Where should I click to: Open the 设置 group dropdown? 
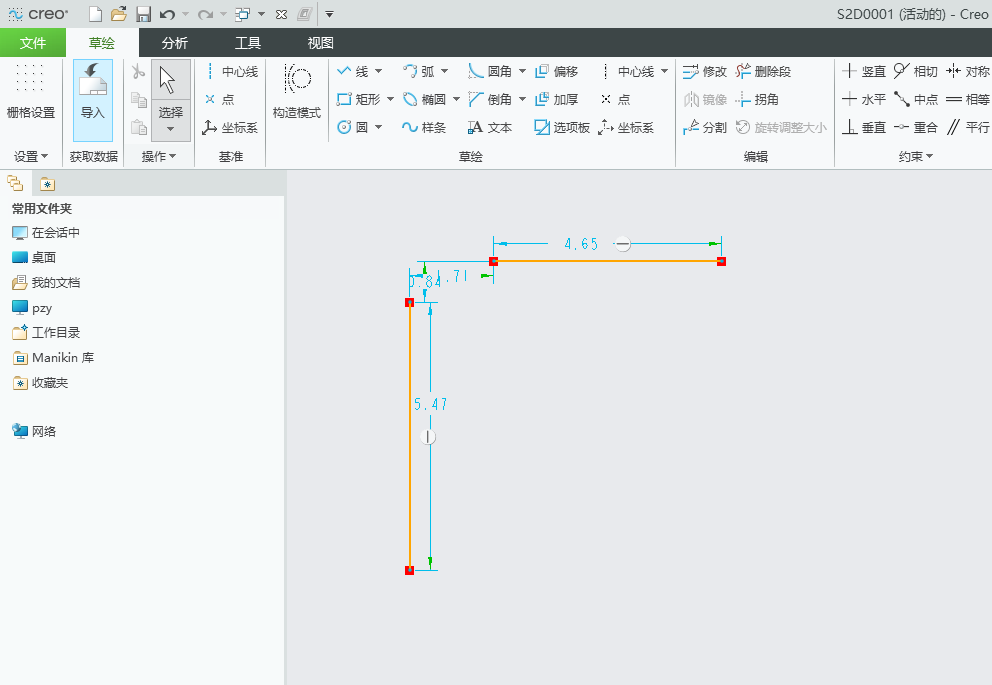(31, 156)
